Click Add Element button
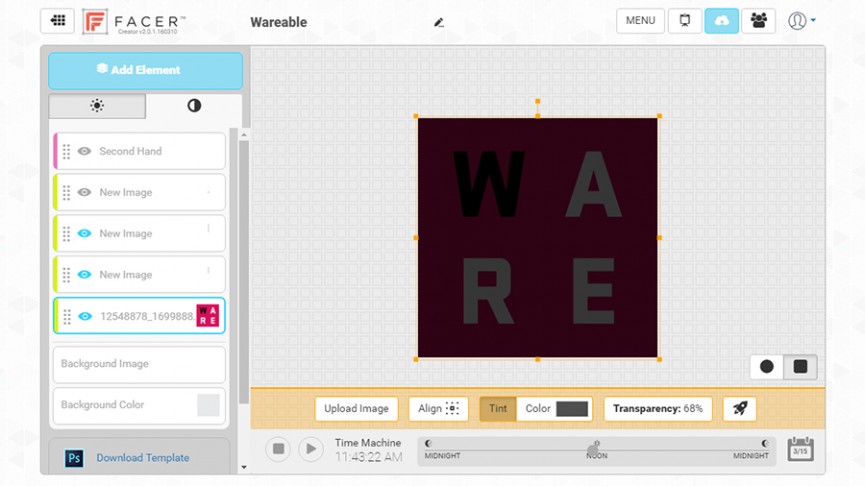Image resolution: width=865 pixels, height=486 pixels. [x=146, y=71]
